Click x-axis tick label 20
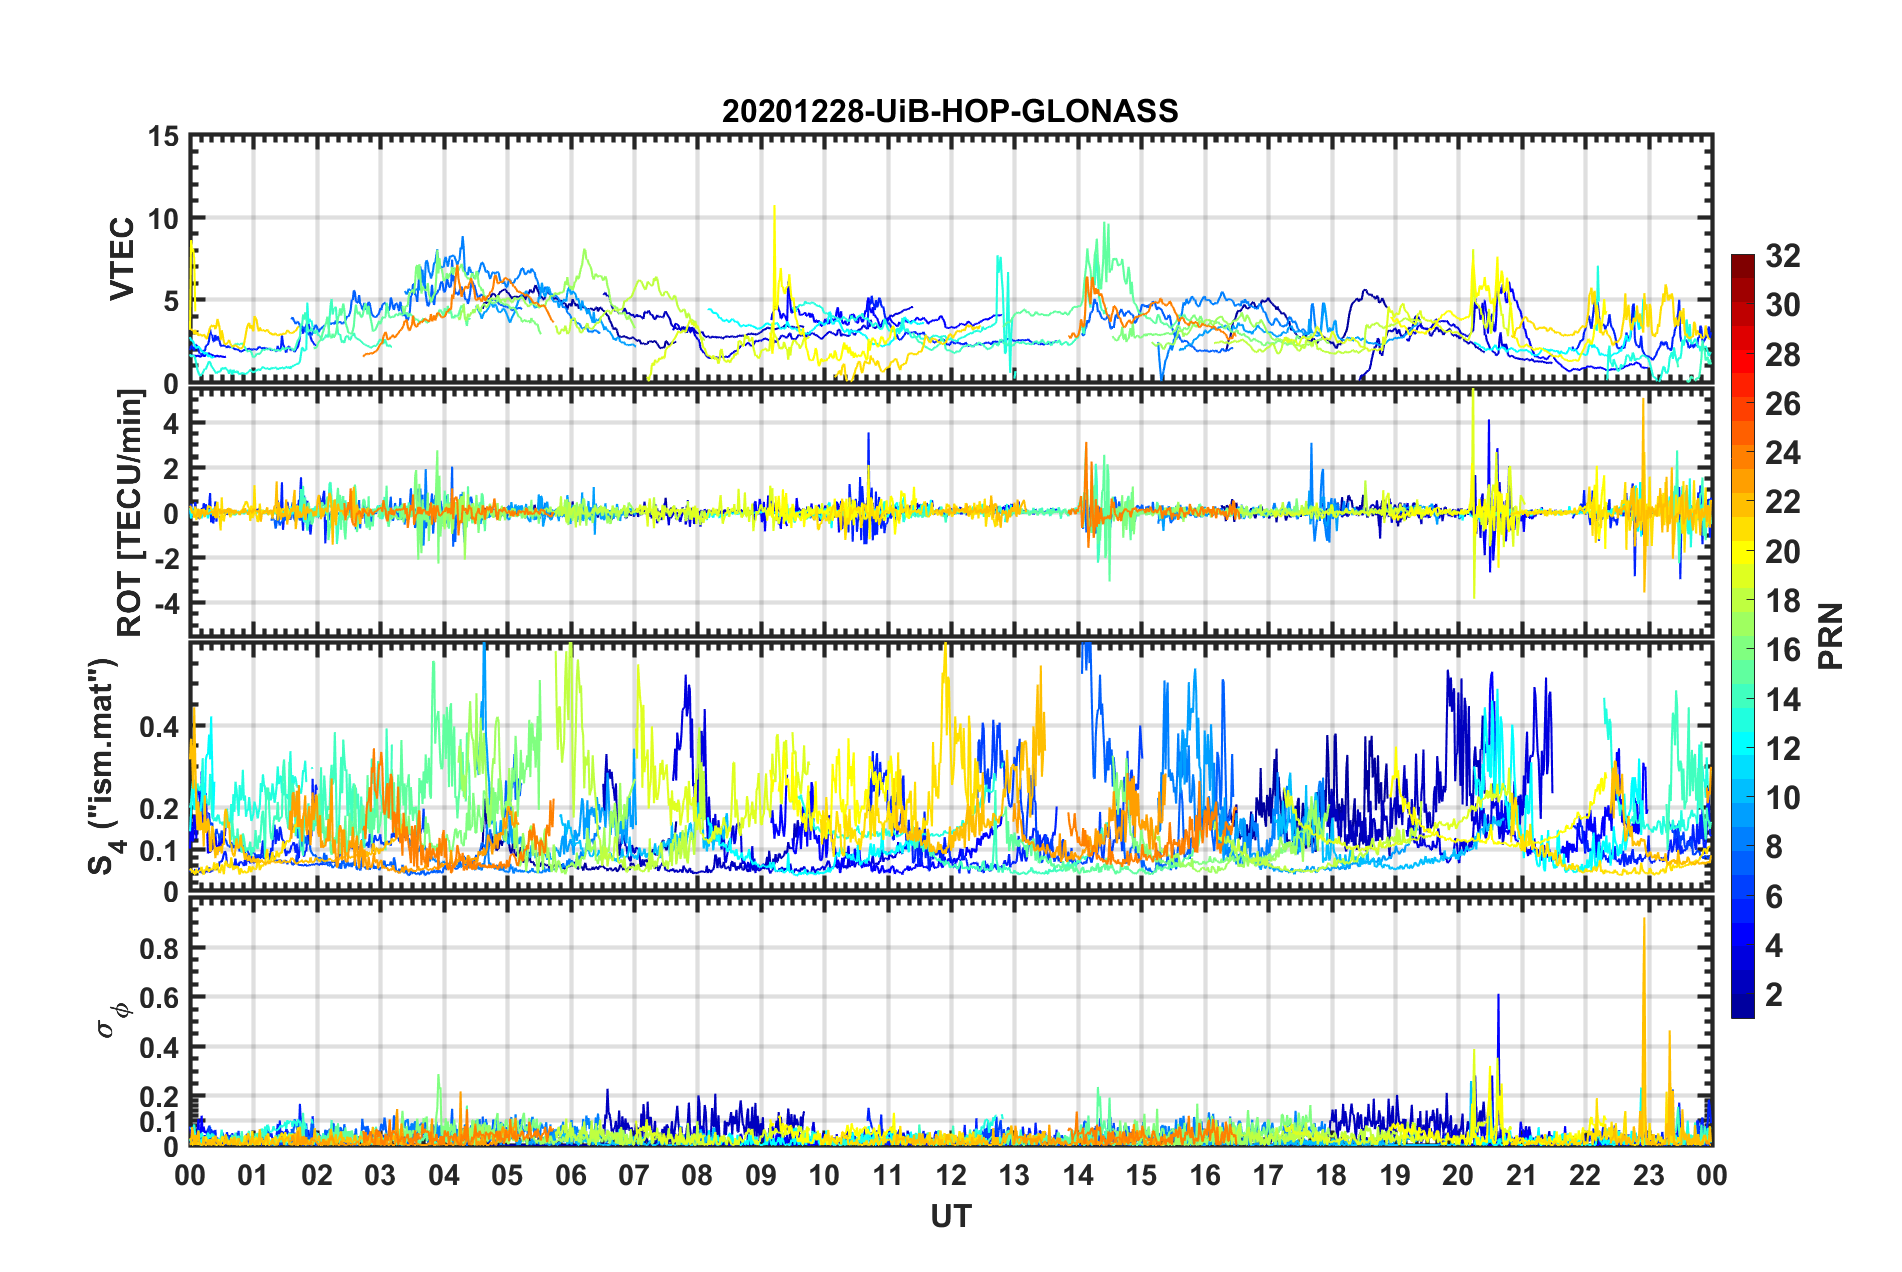The image size is (1902, 1272). coord(1458,1175)
